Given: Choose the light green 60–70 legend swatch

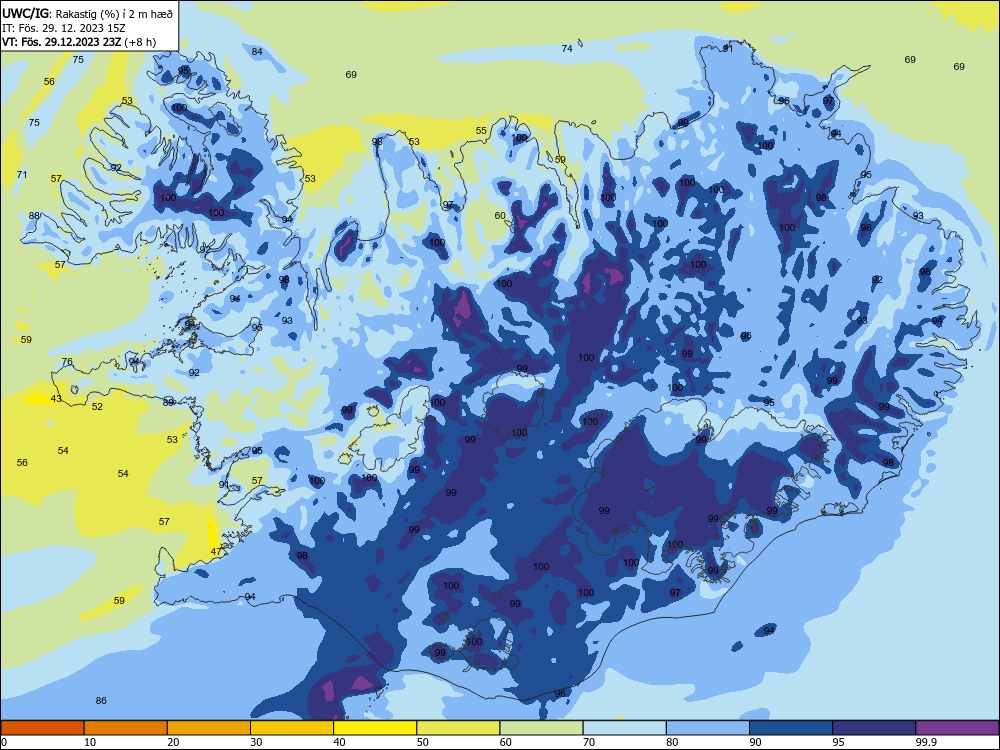Looking at the screenshot, I should pos(541,728).
